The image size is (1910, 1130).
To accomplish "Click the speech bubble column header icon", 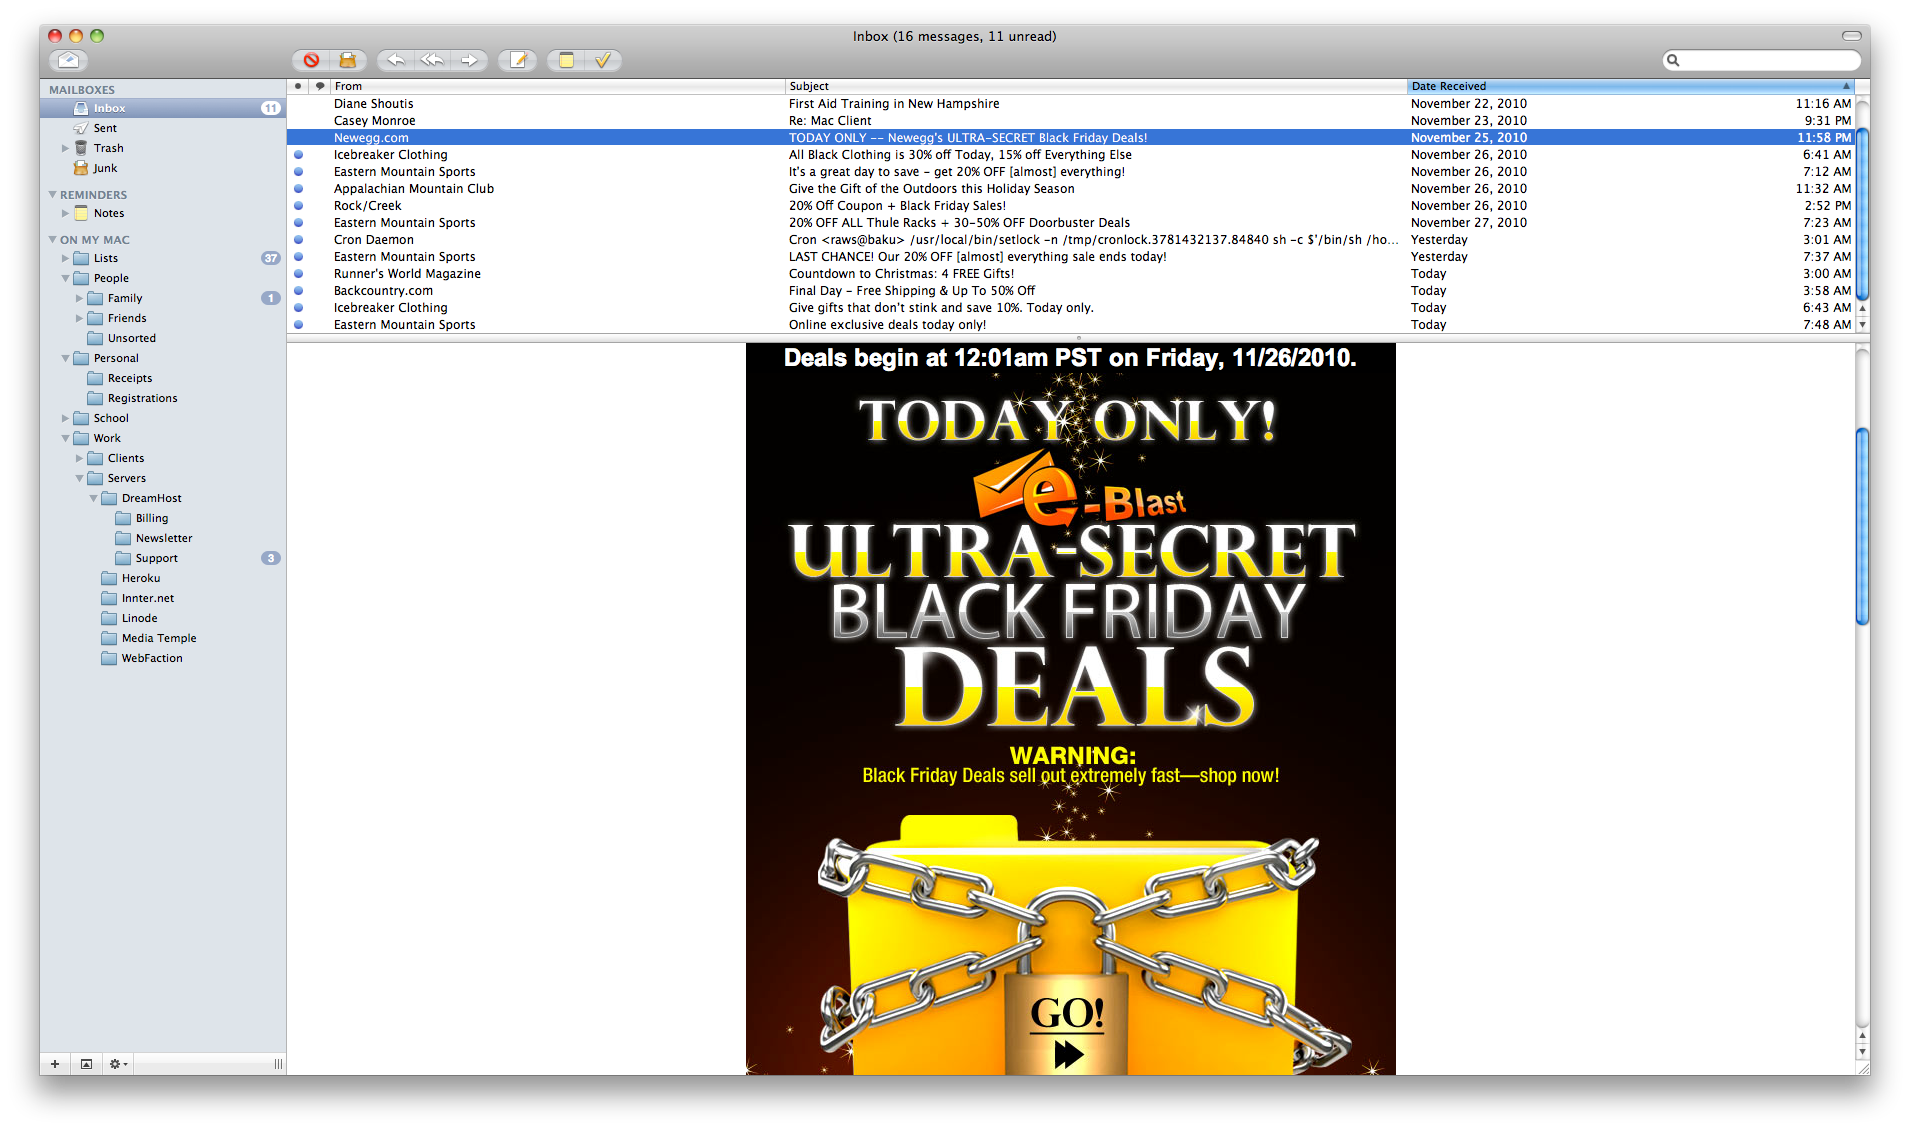I will (x=320, y=86).
